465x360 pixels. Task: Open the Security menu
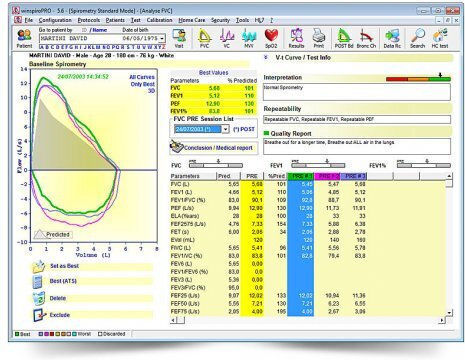point(220,20)
